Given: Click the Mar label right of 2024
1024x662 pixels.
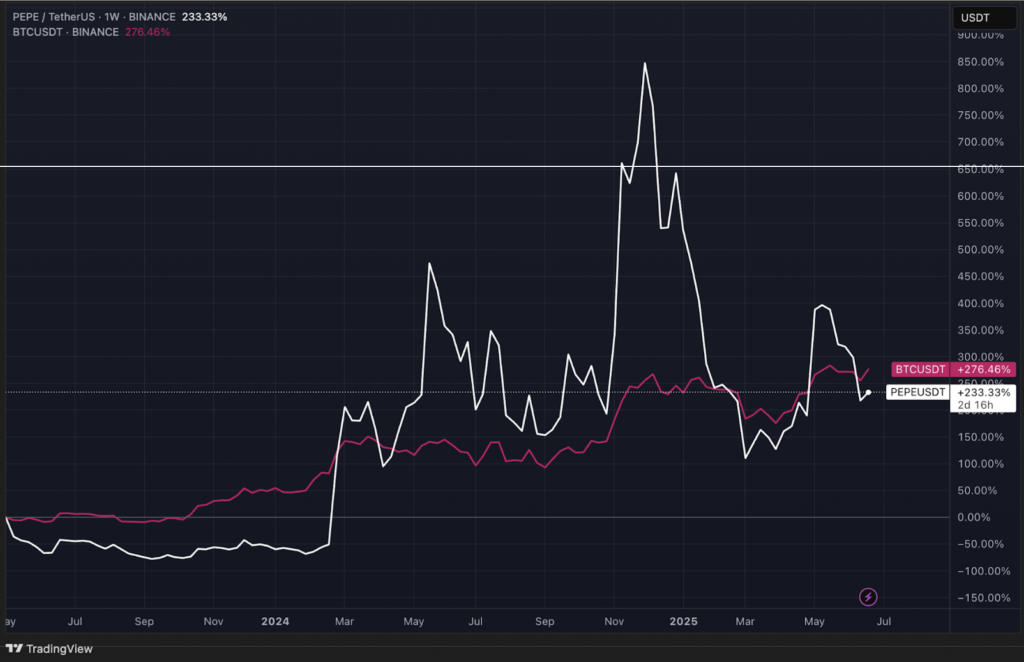Looking at the screenshot, I should [x=344, y=621].
